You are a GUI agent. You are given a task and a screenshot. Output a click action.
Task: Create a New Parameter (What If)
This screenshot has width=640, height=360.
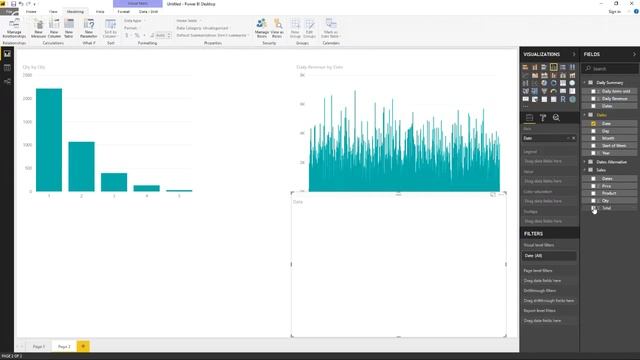point(89,28)
